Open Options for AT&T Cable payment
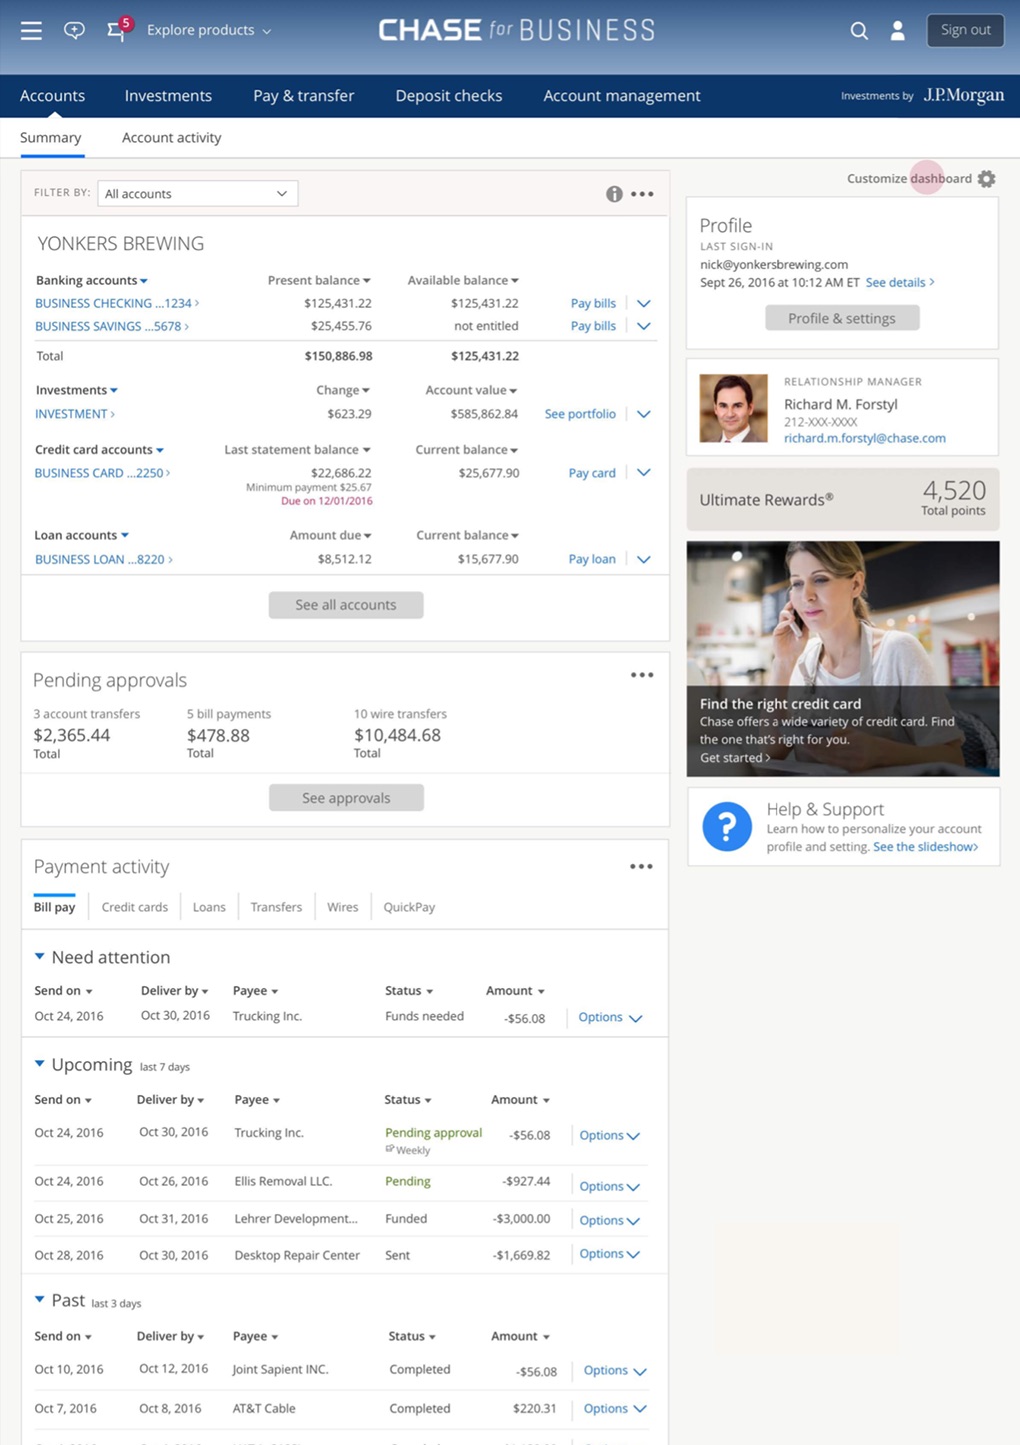Viewport: 1020px width, 1445px height. point(615,1409)
